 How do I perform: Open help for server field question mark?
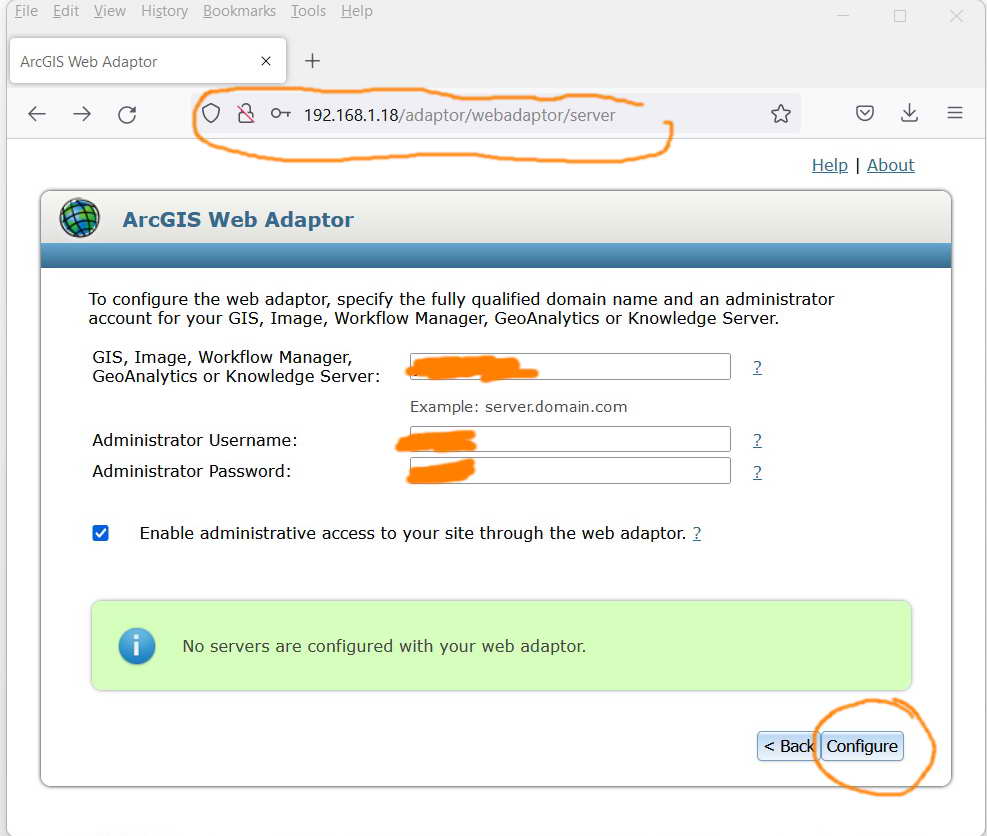[757, 367]
